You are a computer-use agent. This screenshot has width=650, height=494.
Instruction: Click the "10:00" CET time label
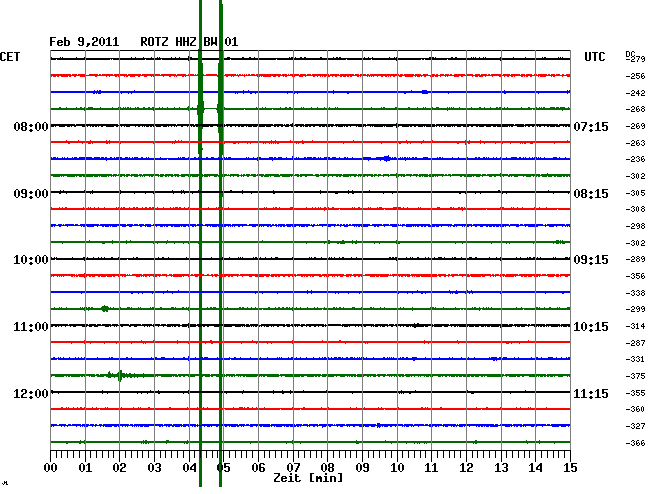[x=31, y=260]
